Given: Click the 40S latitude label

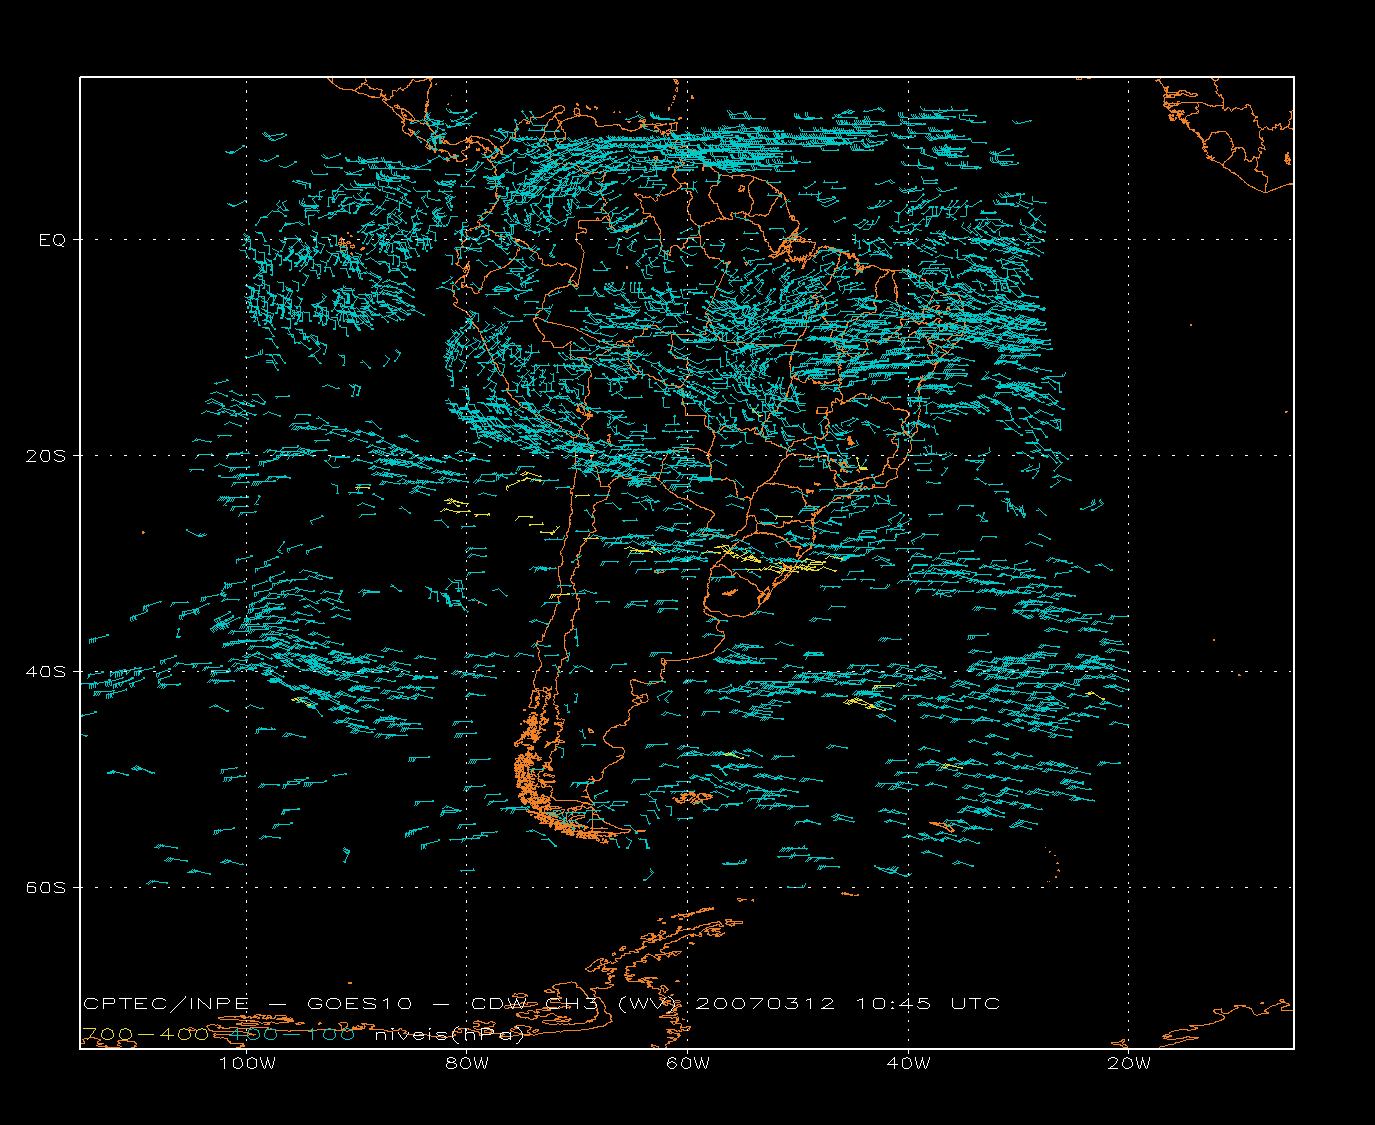Looking at the screenshot, I should point(46,672).
